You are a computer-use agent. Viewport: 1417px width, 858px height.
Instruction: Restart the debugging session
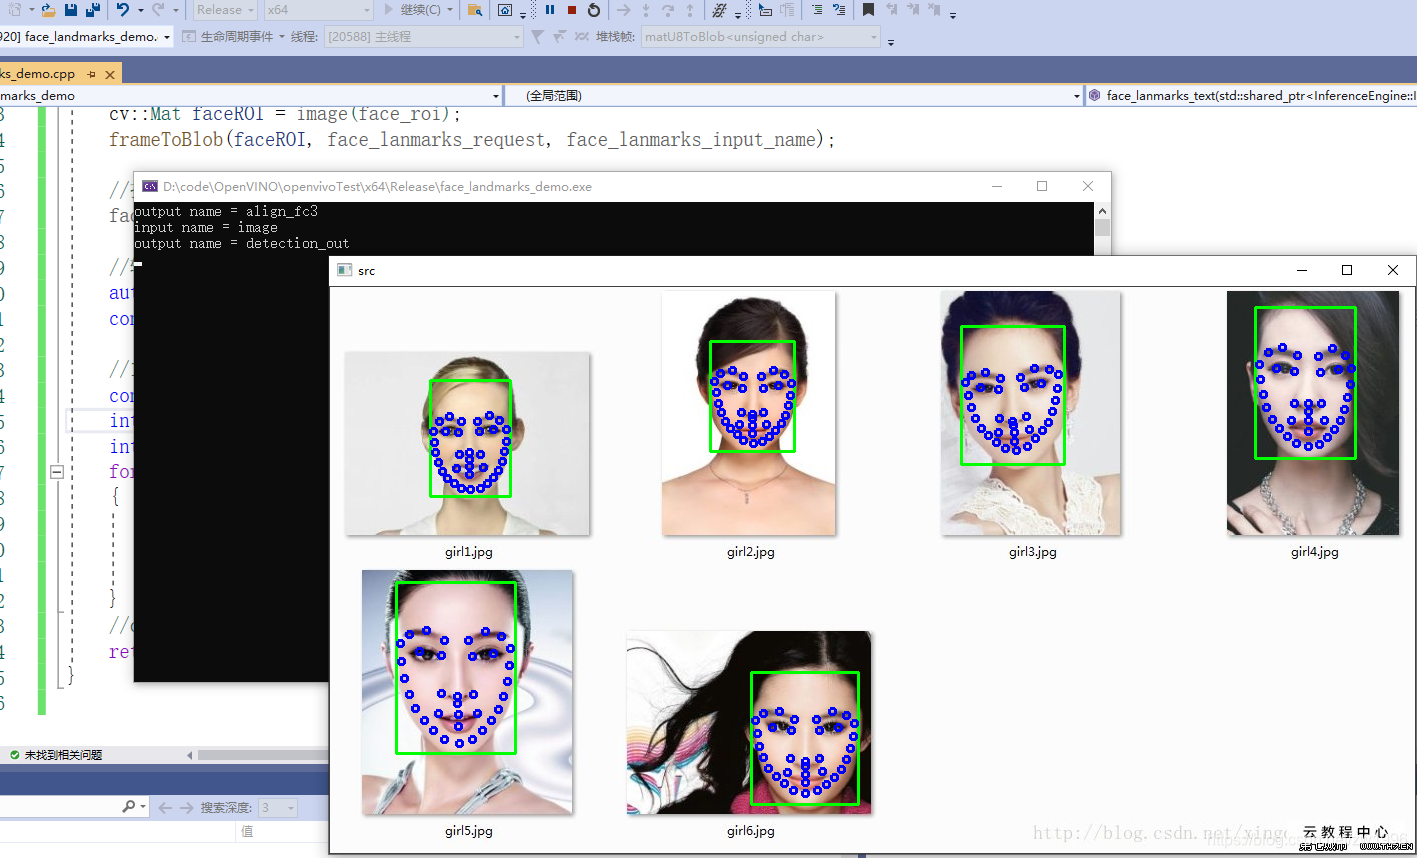pos(594,10)
